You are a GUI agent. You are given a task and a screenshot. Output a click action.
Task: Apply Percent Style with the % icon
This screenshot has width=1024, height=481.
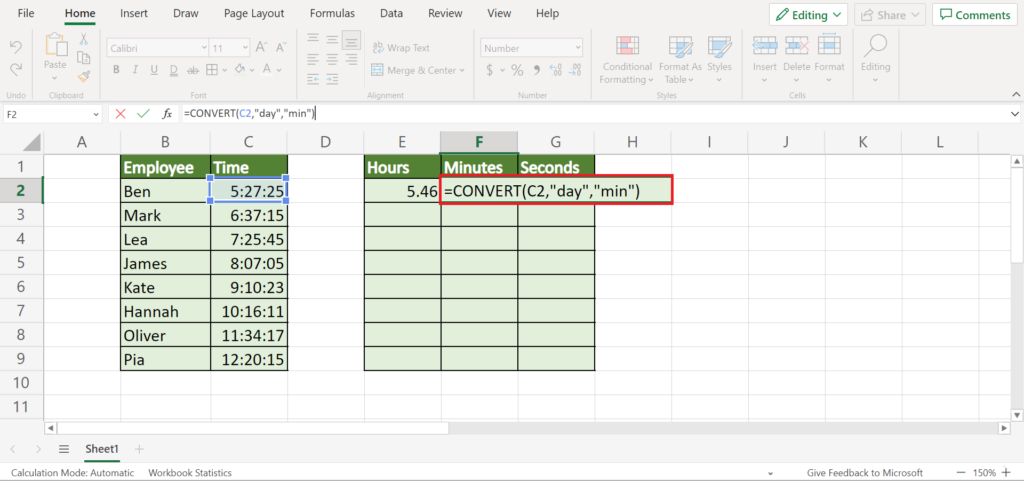pos(517,70)
